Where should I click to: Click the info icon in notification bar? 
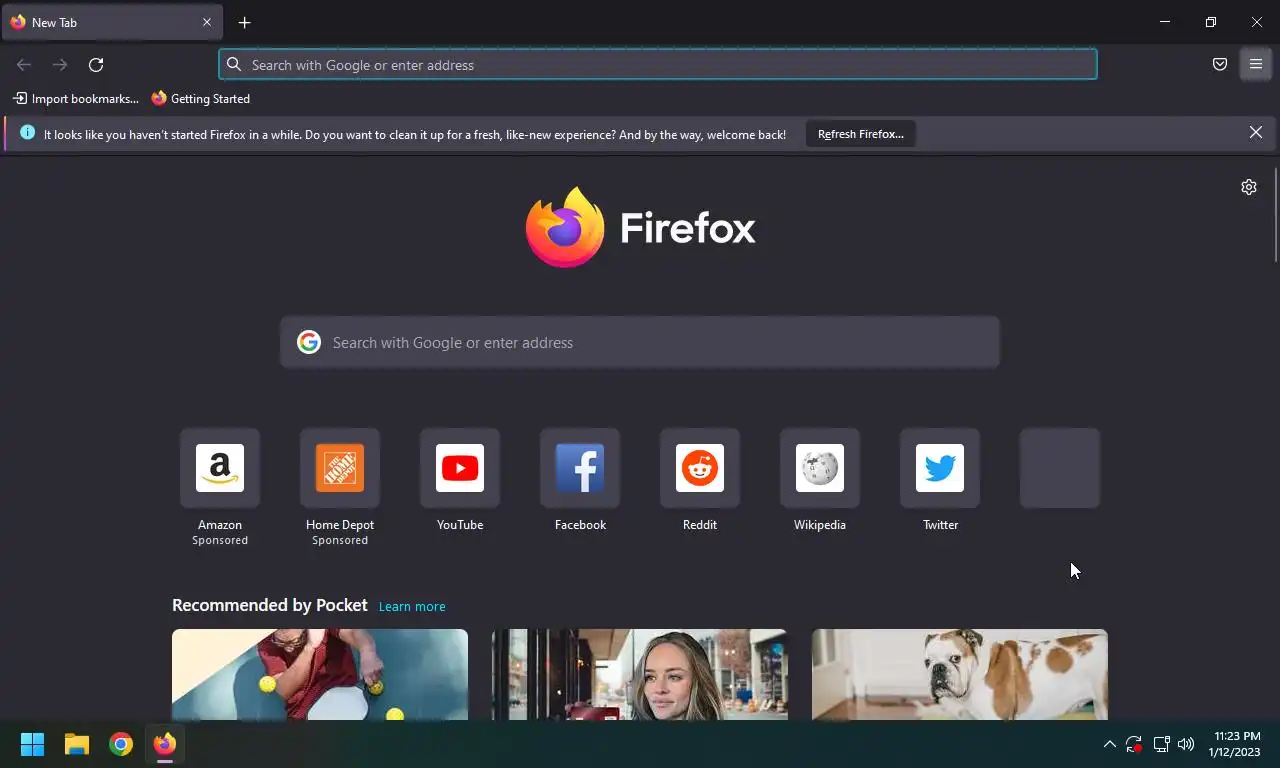coord(27,132)
